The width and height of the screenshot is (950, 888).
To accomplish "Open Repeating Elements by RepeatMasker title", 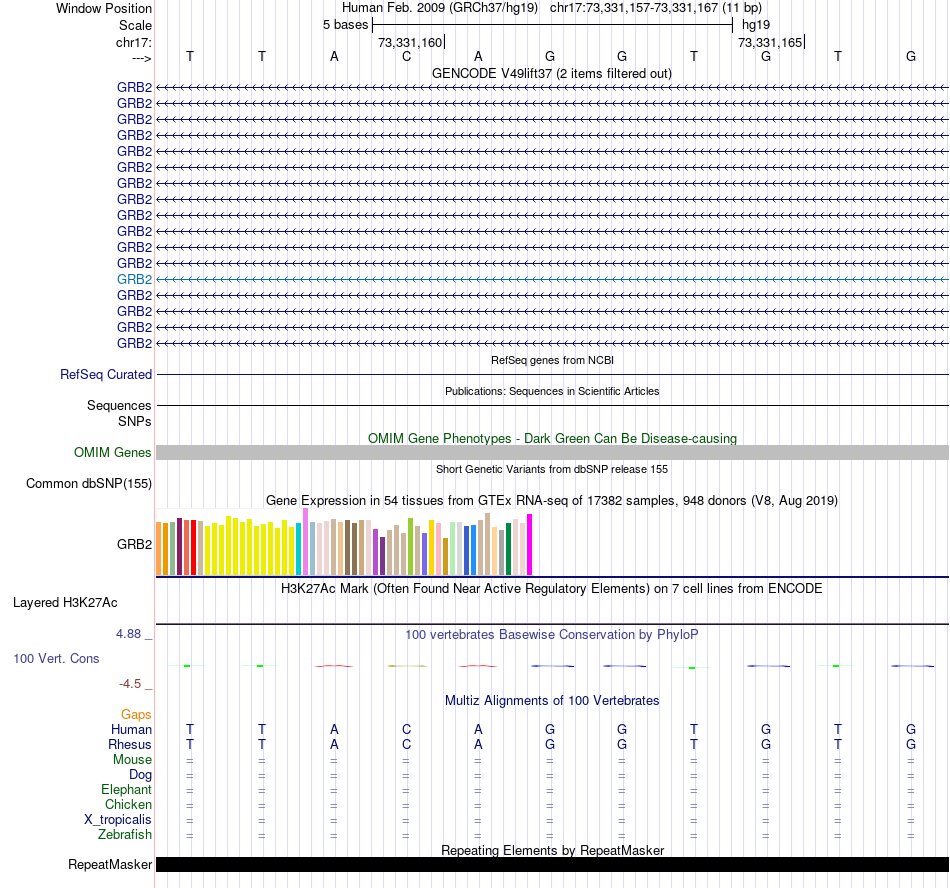I will [552, 850].
